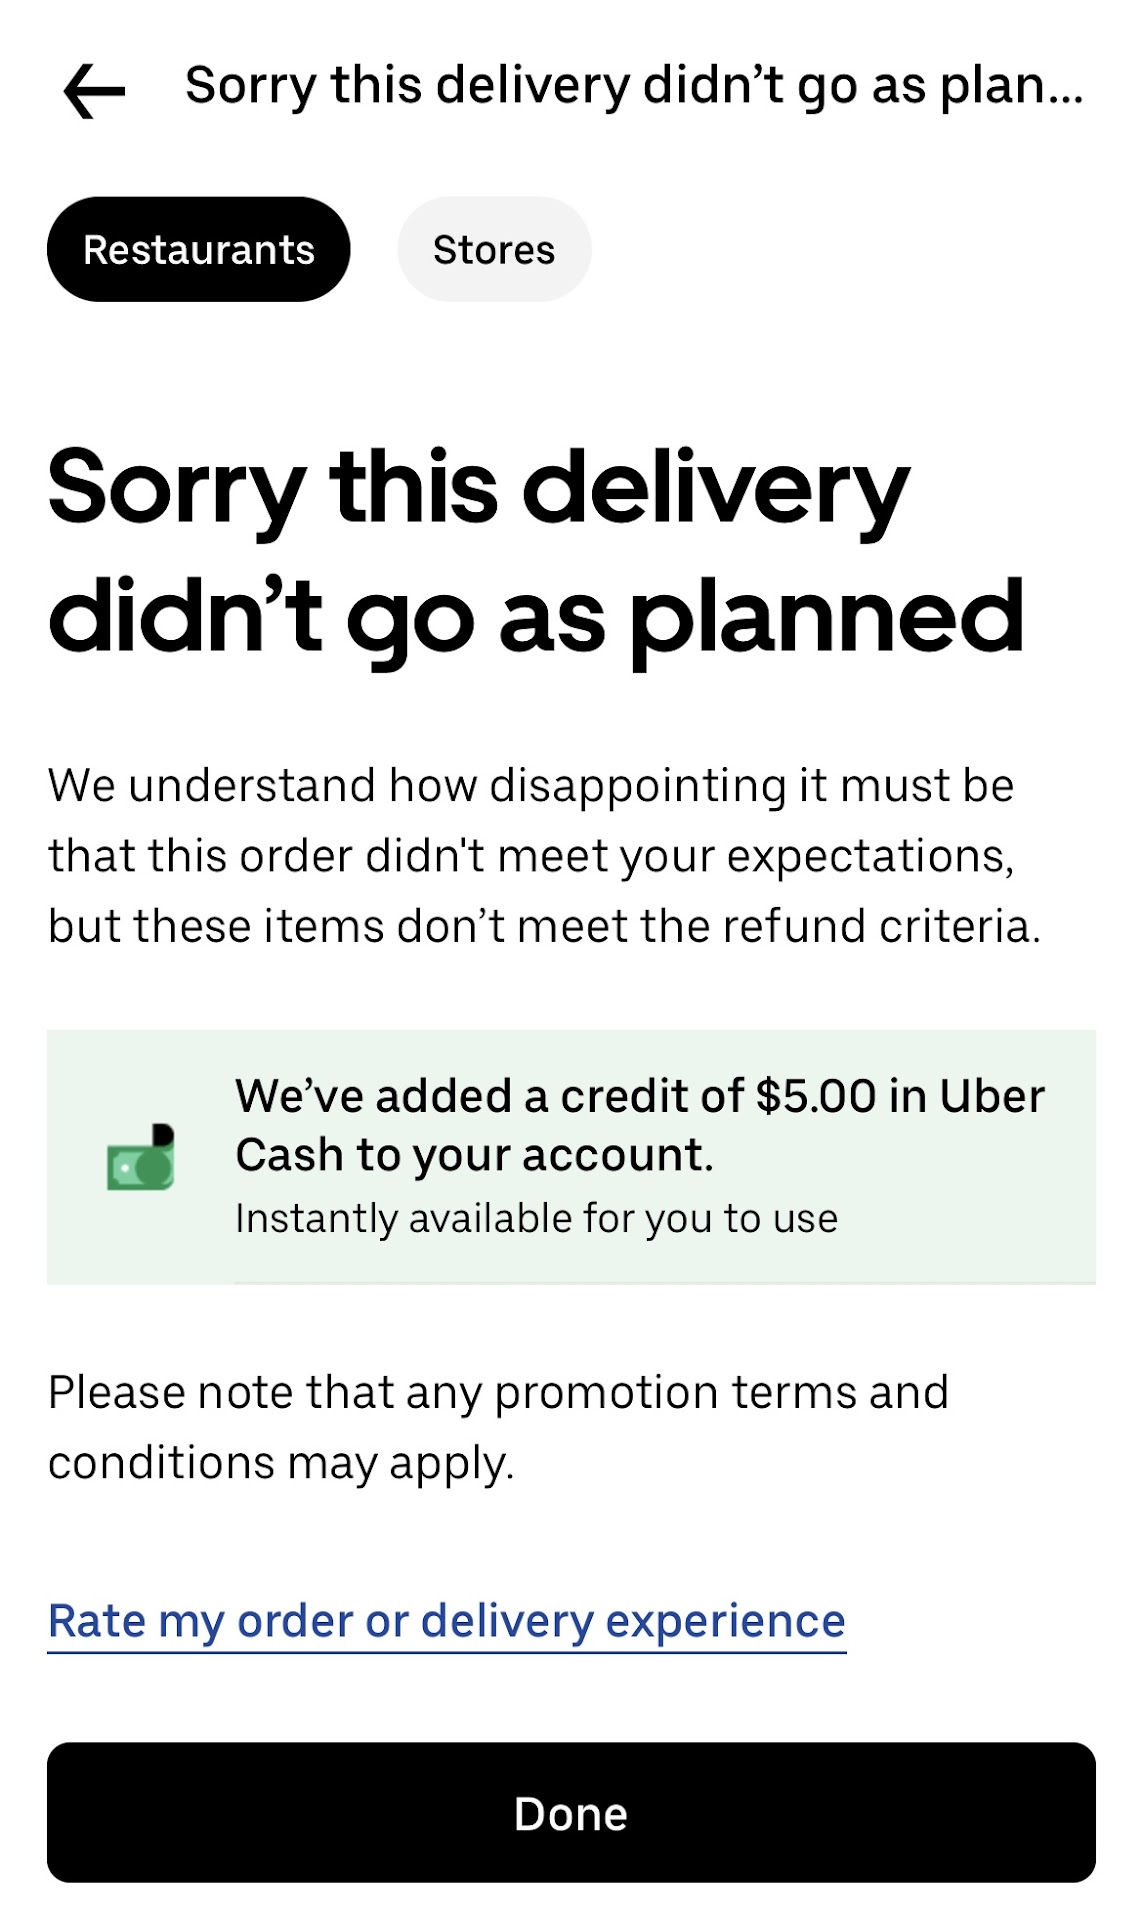Screen dimensions: 1143x1920
Task: Switch to the Stores tab
Action: click(494, 250)
